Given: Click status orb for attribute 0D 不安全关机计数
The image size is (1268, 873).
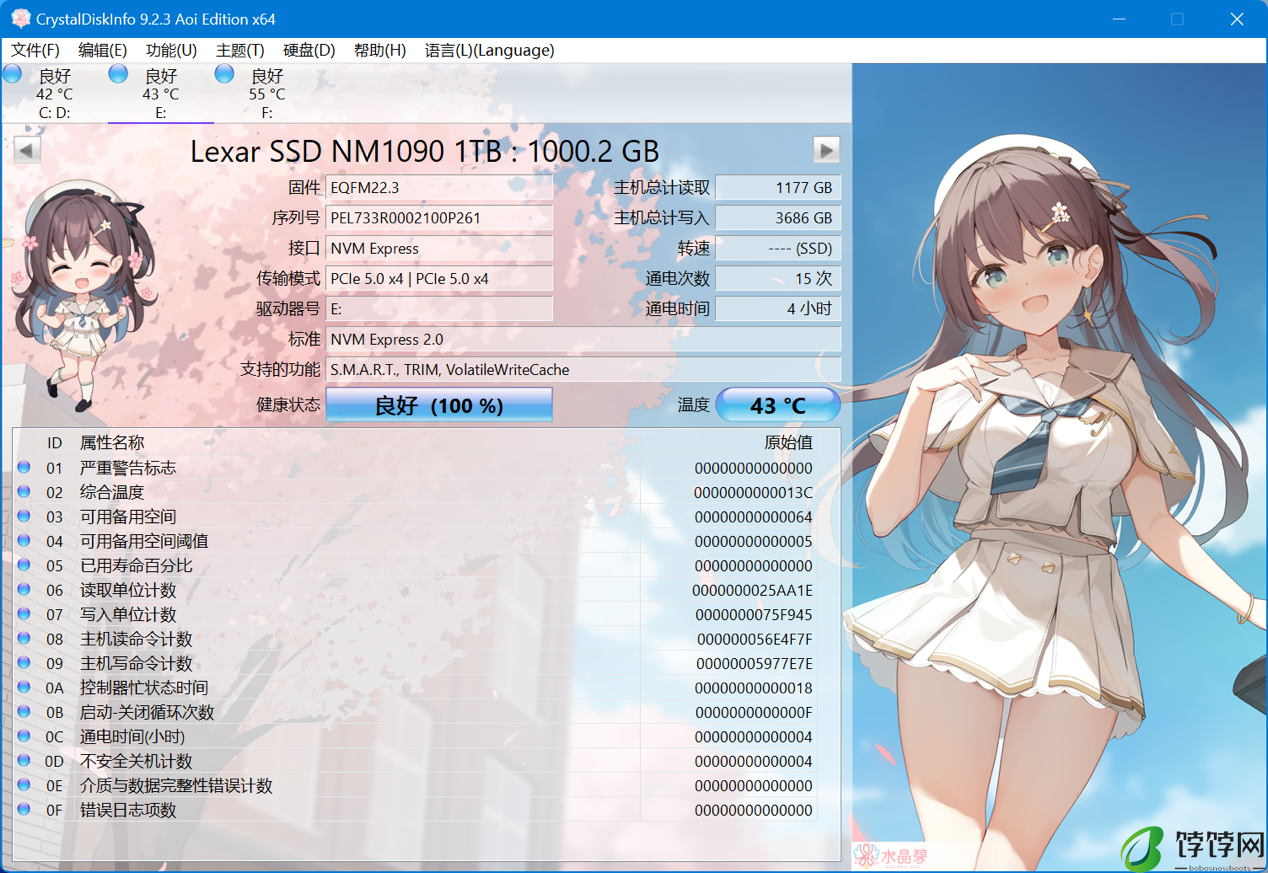Looking at the screenshot, I should coord(24,760).
